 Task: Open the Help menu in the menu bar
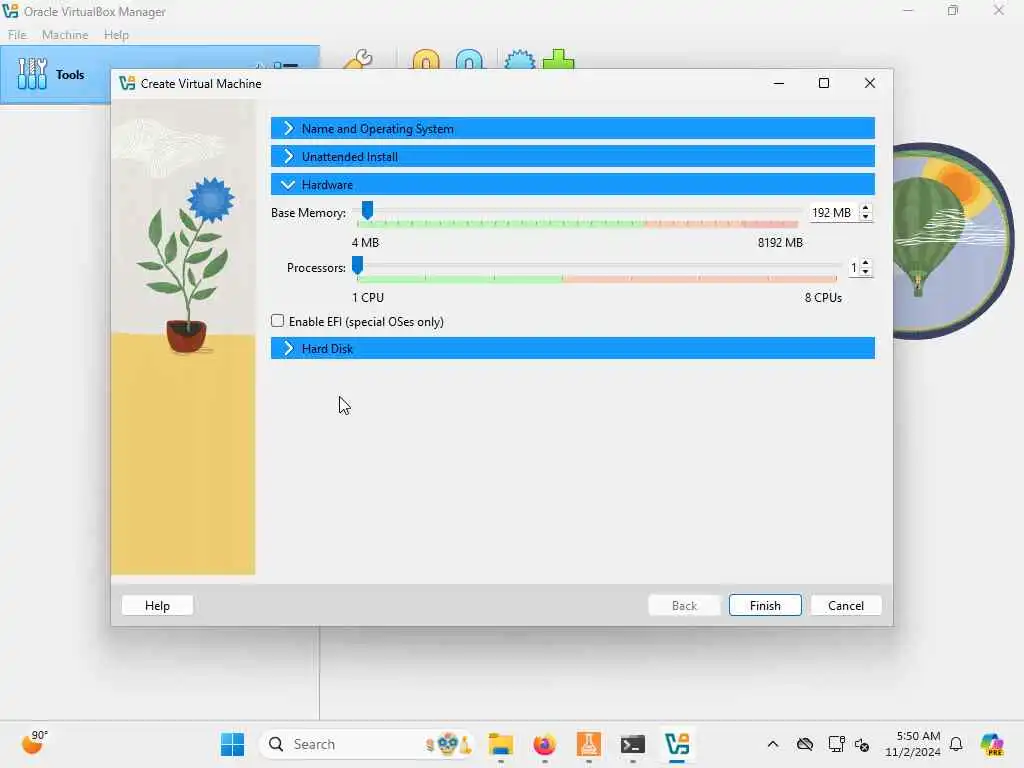click(x=116, y=35)
